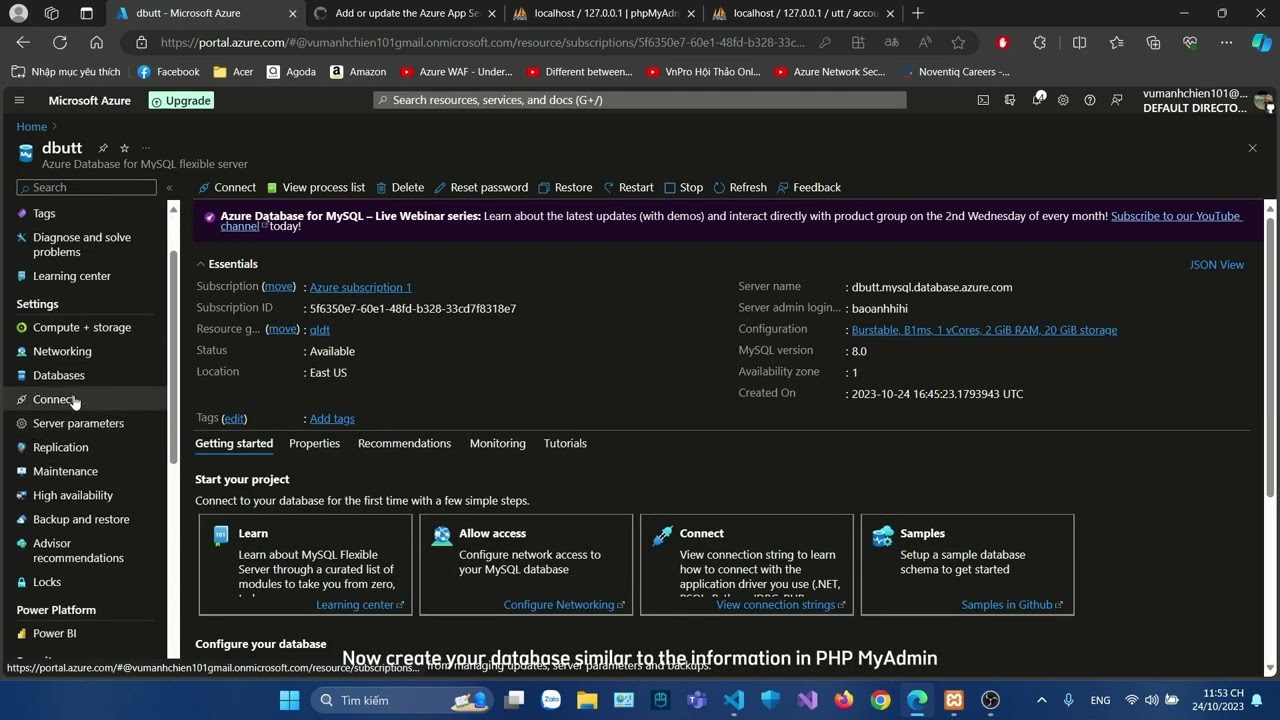Open Power BI in sidebar
The image size is (1280, 720).
(54, 633)
